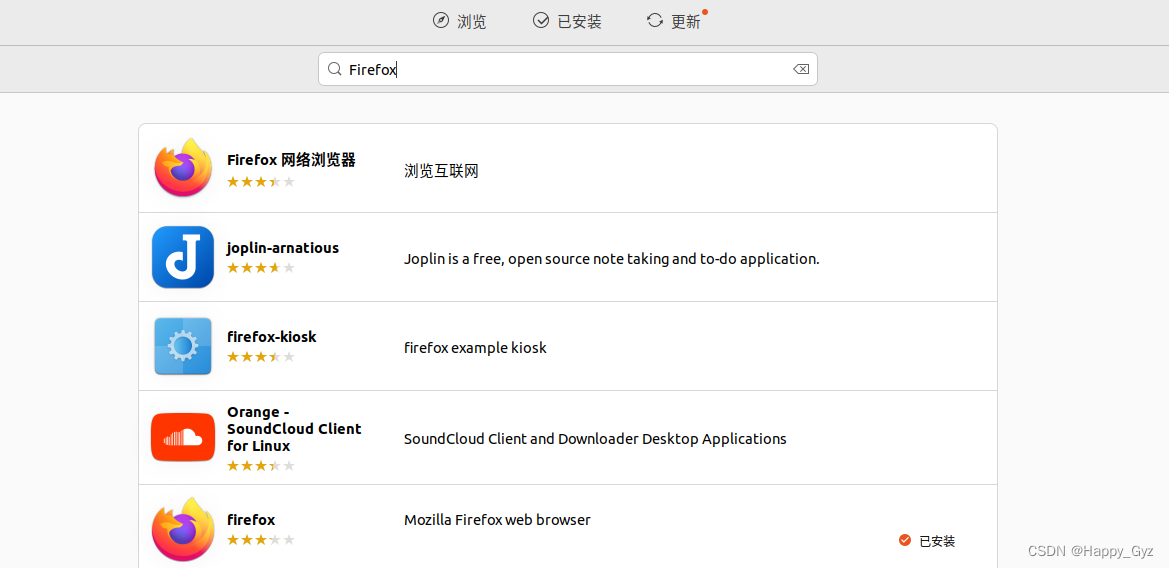Open the joplin-arnatious result title
Image resolution: width=1169 pixels, height=568 pixels.
pyautogui.click(x=283, y=247)
